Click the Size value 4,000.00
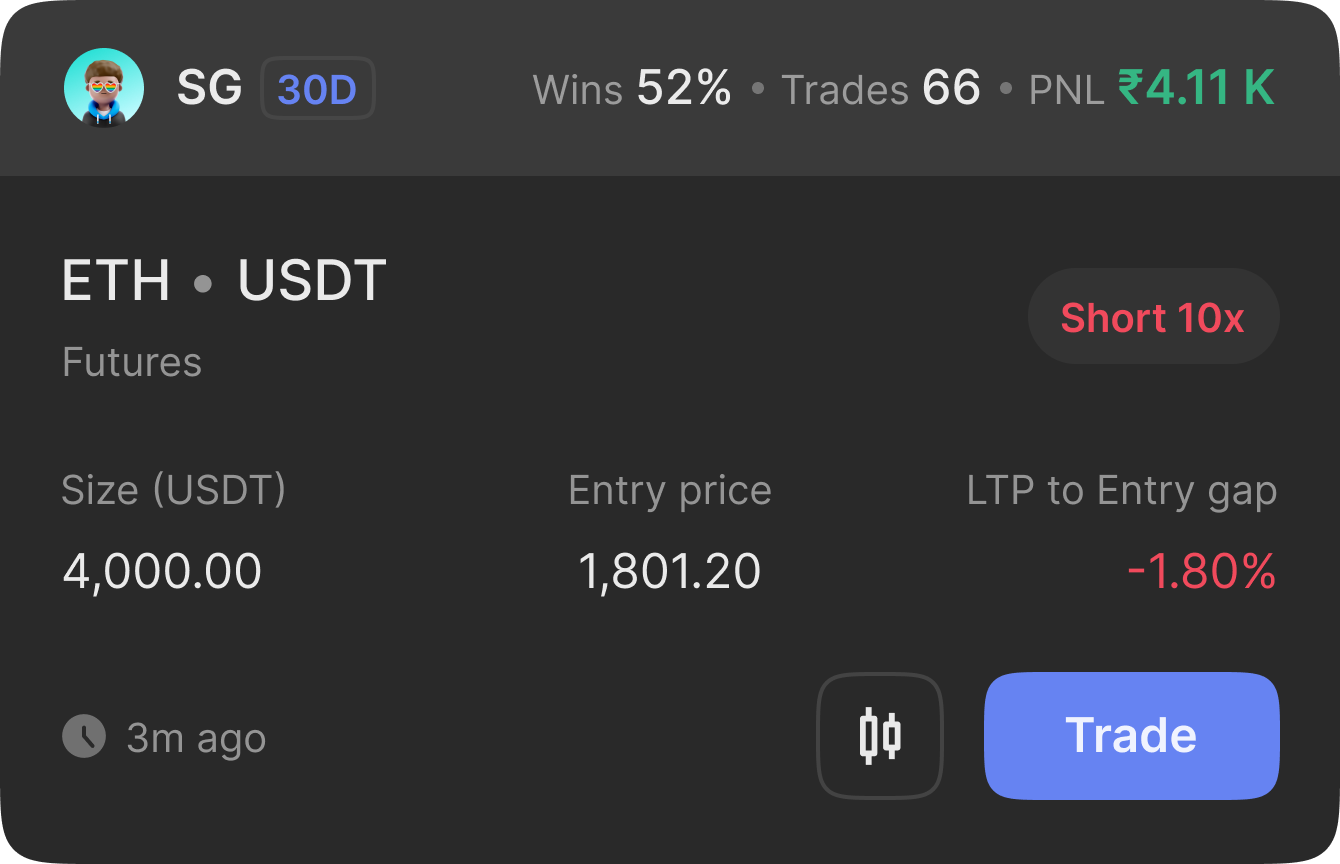 coord(162,571)
